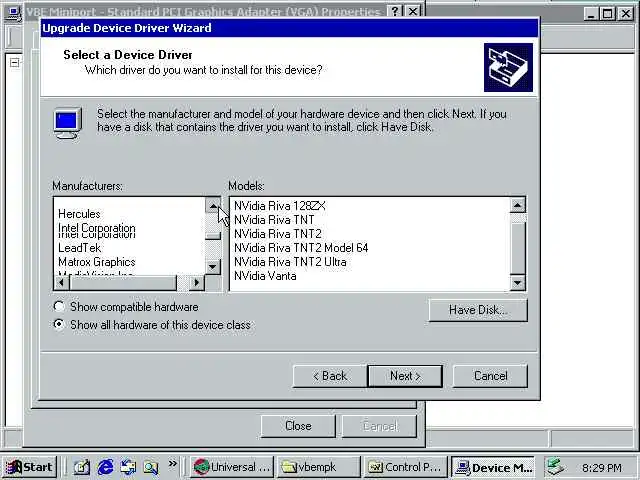Click Close in the Properties window behind

coord(298,426)
